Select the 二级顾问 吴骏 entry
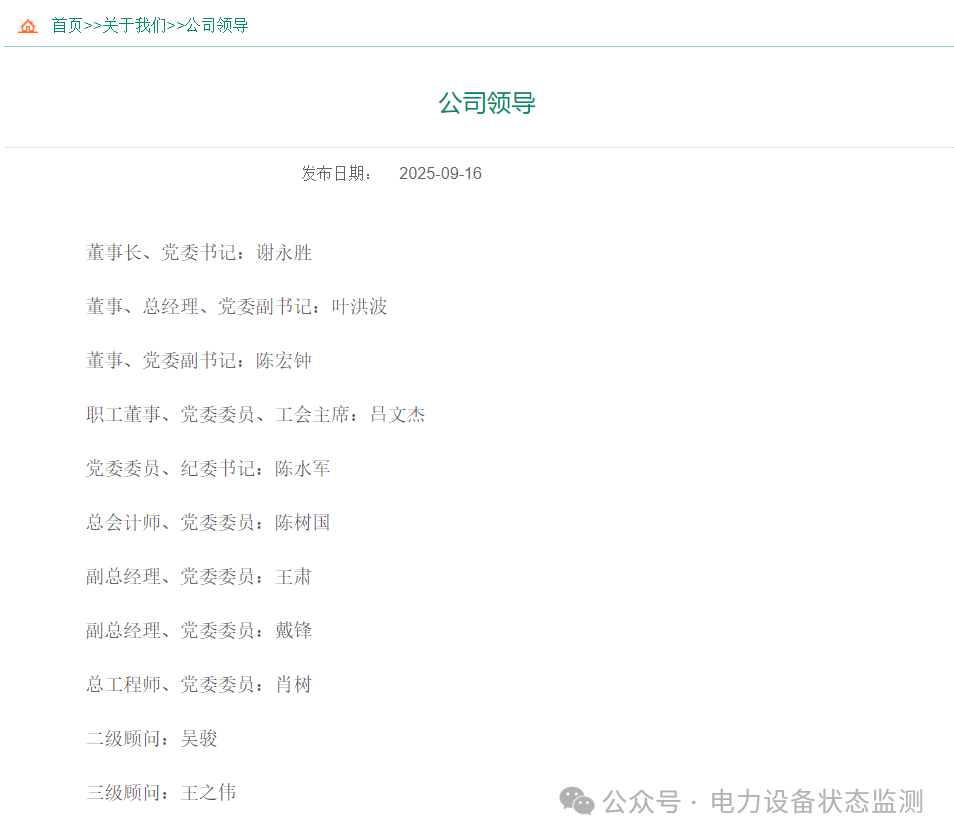This screenshot has height=840, width=954. (x=152, y=739)
